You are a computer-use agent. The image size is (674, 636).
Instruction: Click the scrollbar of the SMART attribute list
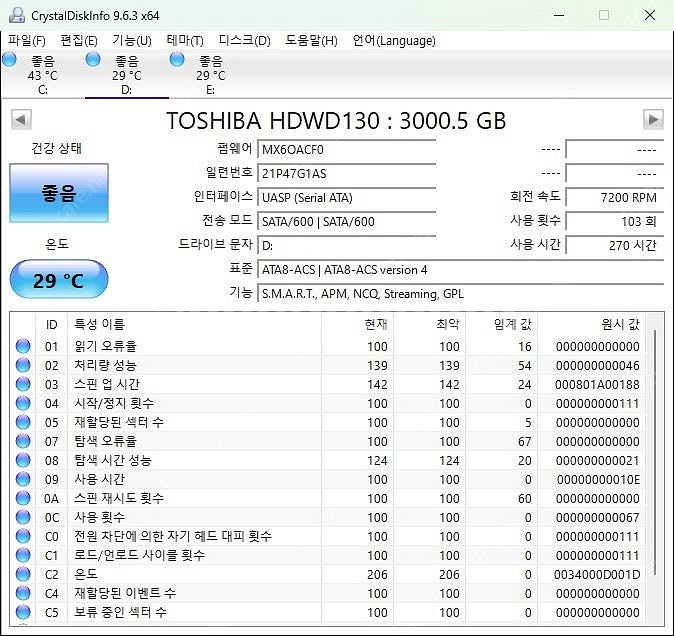coord(654,452)
